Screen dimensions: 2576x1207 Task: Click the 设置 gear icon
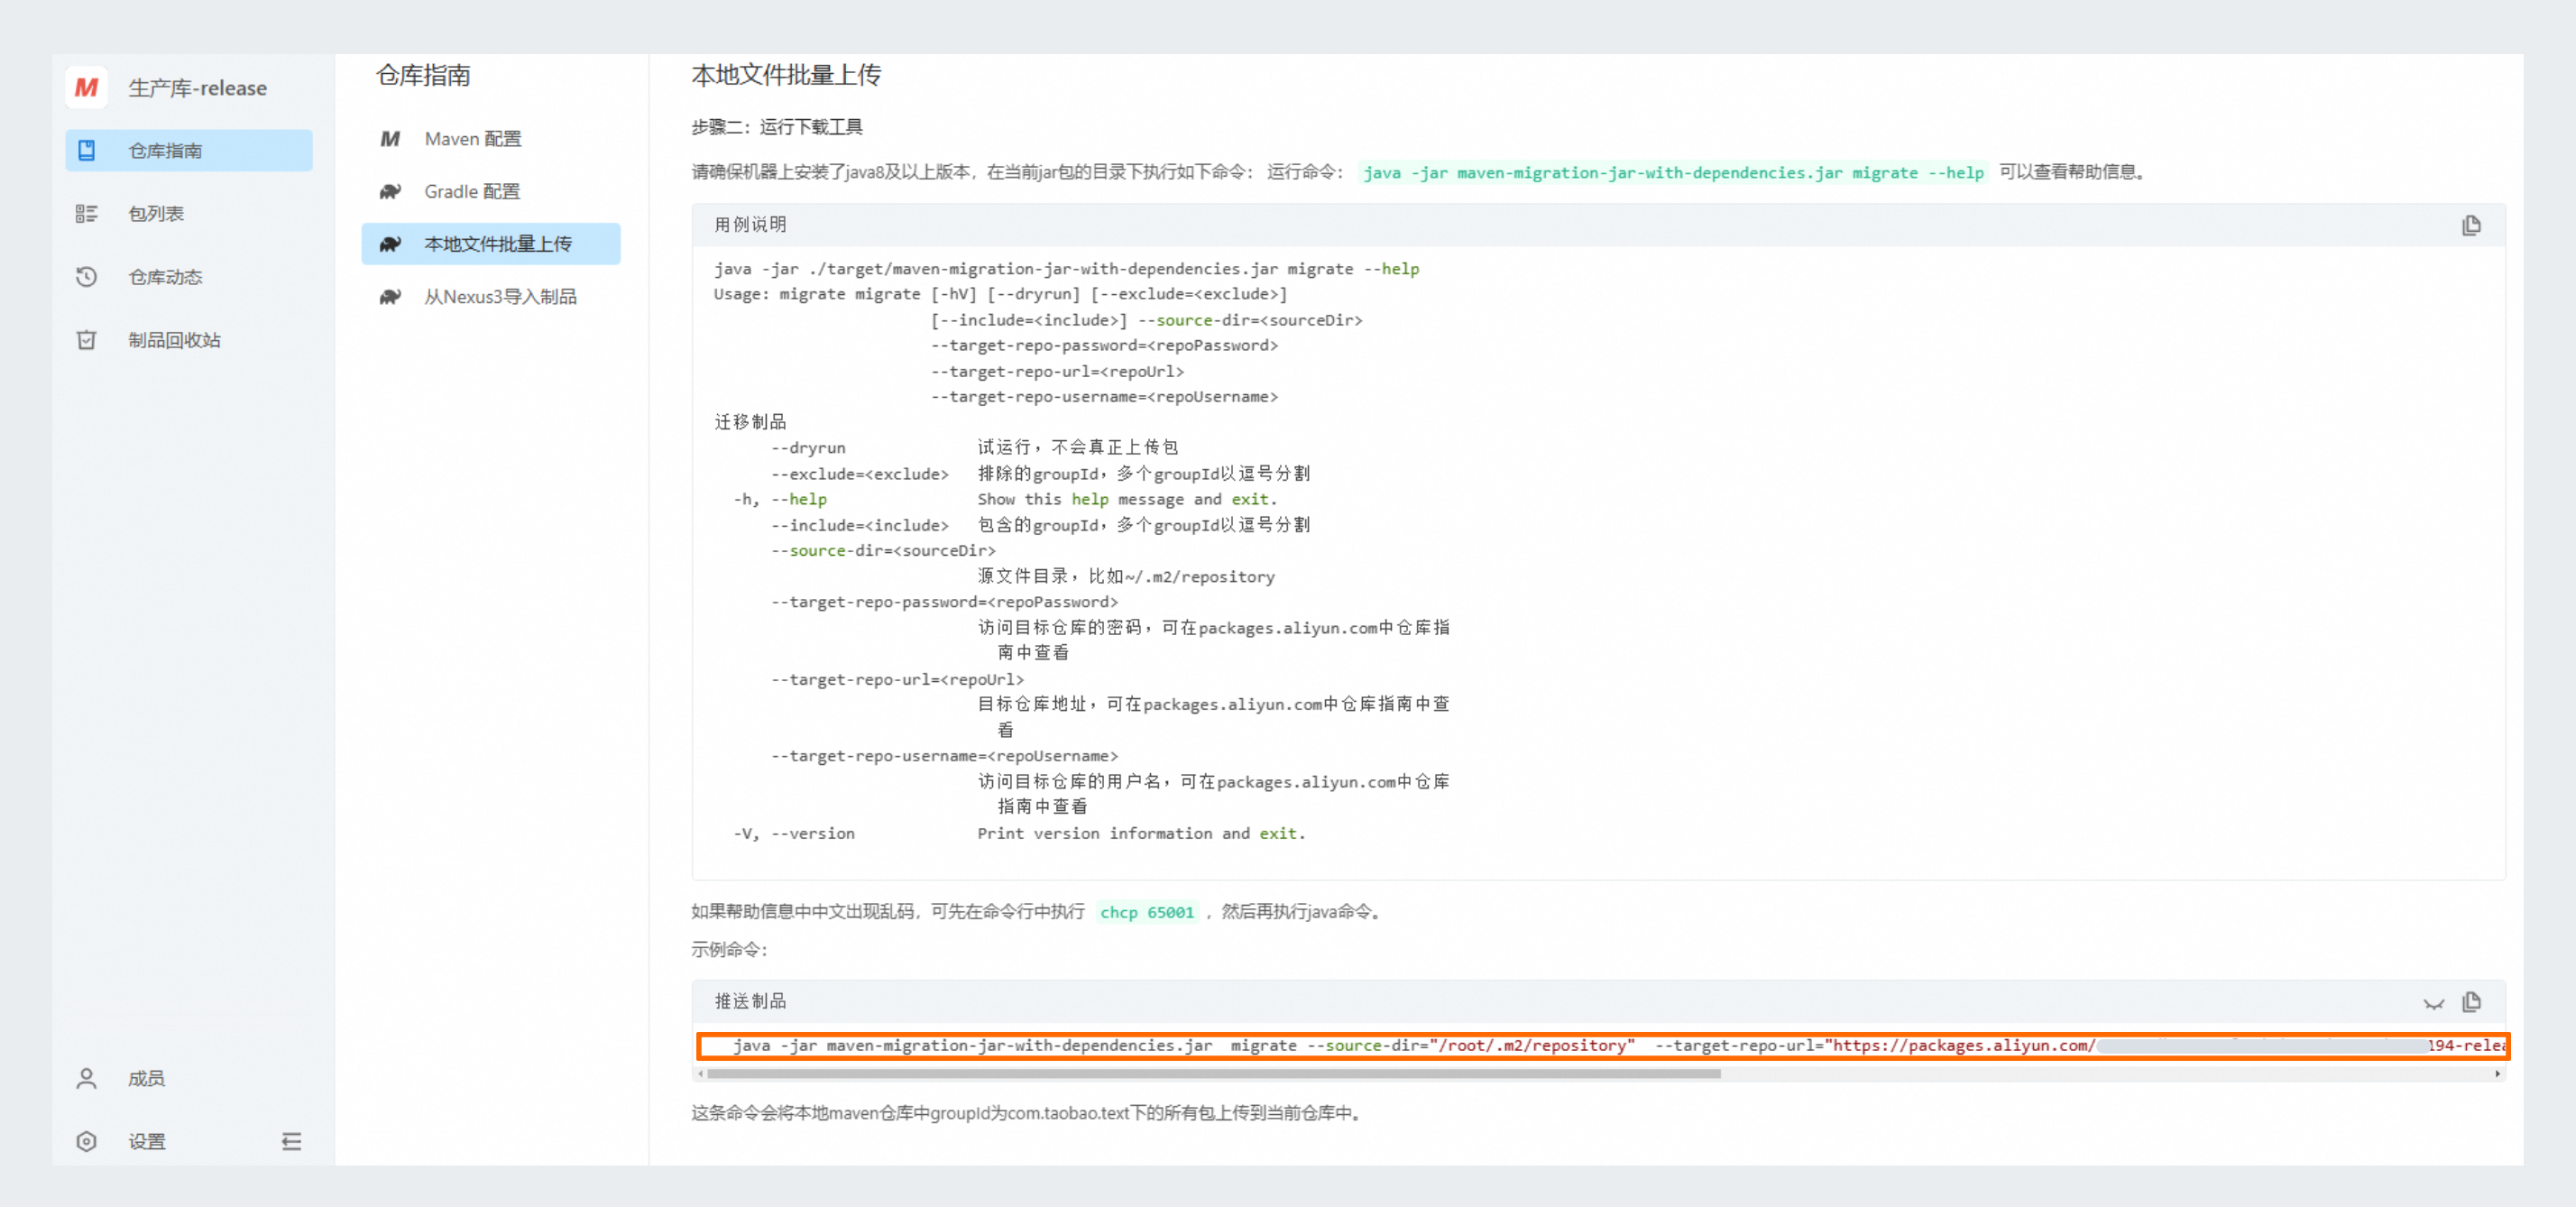pos(87,1141)
